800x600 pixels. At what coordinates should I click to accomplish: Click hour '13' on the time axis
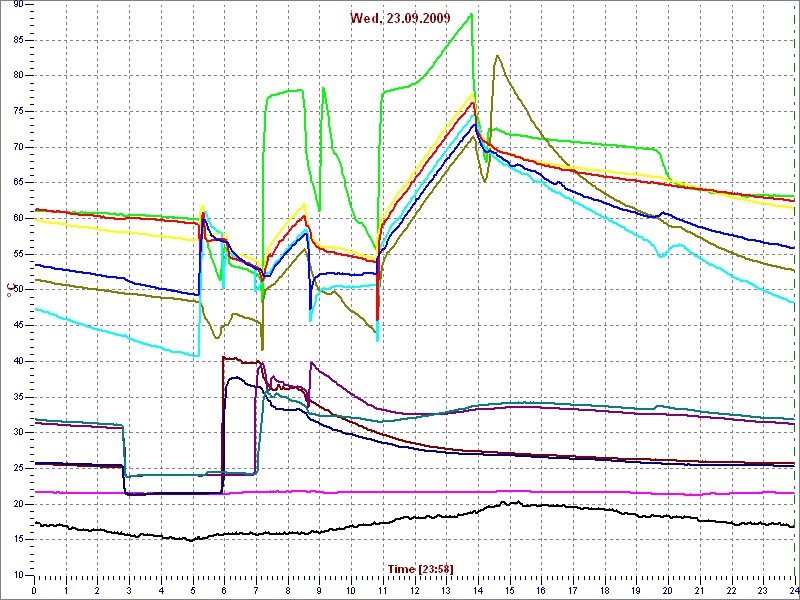pyautogui.click(x=445, y=590)
